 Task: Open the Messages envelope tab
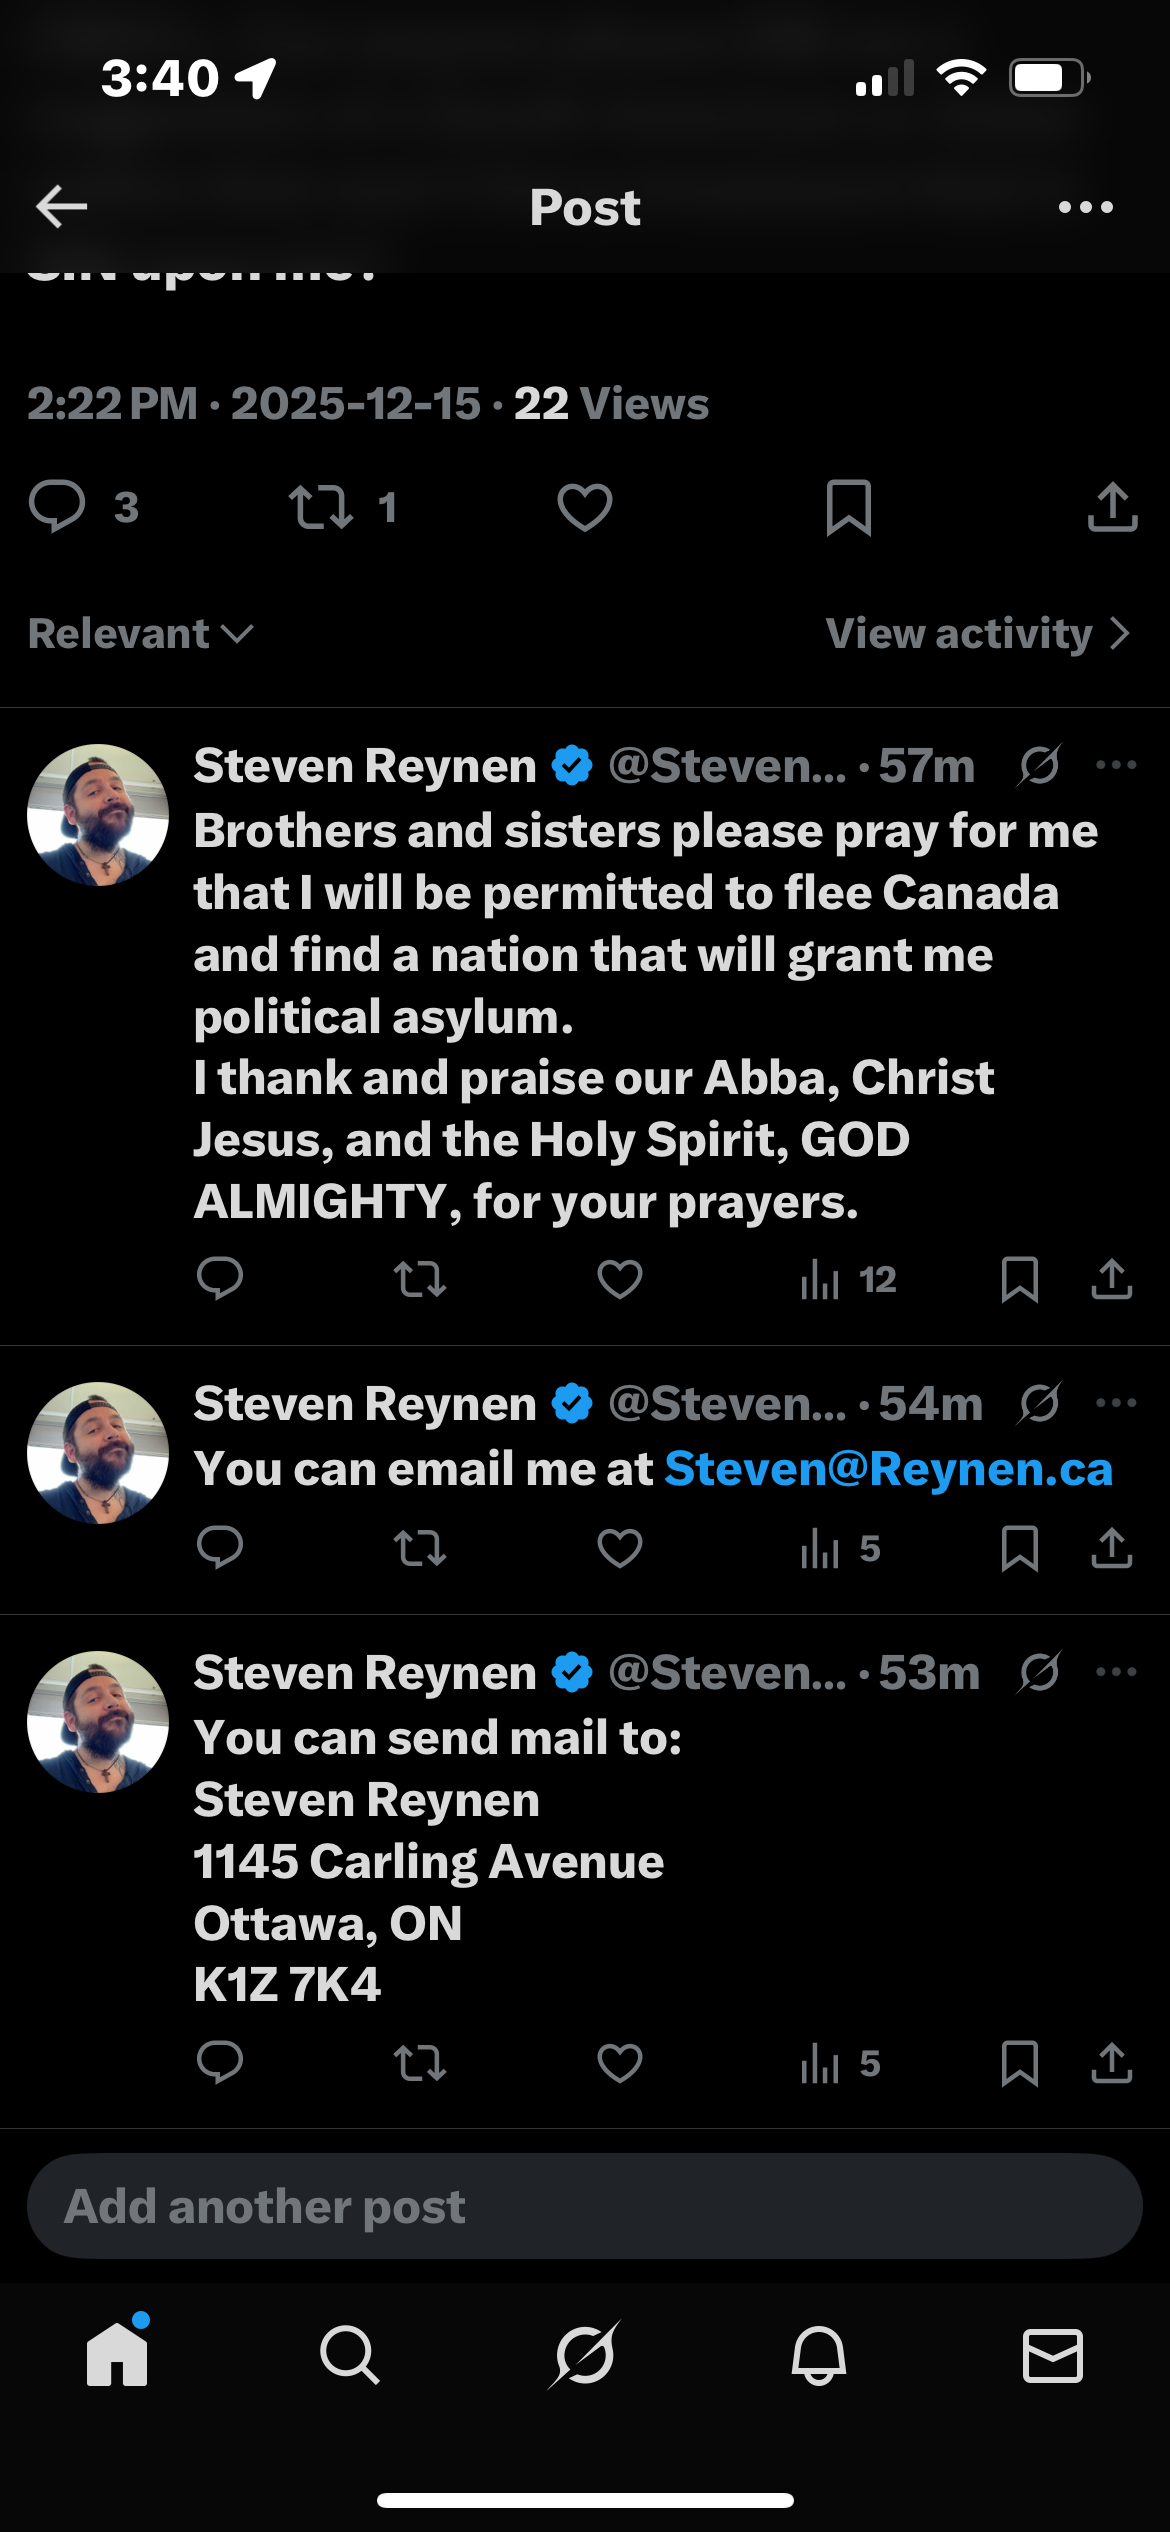[x=1052, y=2355]
